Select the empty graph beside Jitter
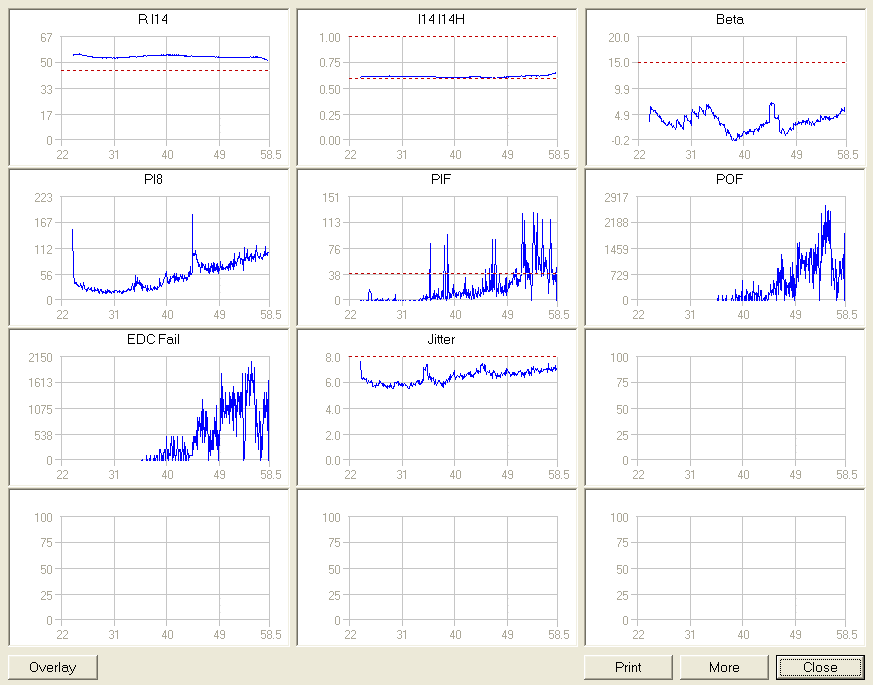Viewport: 873px width, 685px height. pyautogui.click(x=745, y=408)
